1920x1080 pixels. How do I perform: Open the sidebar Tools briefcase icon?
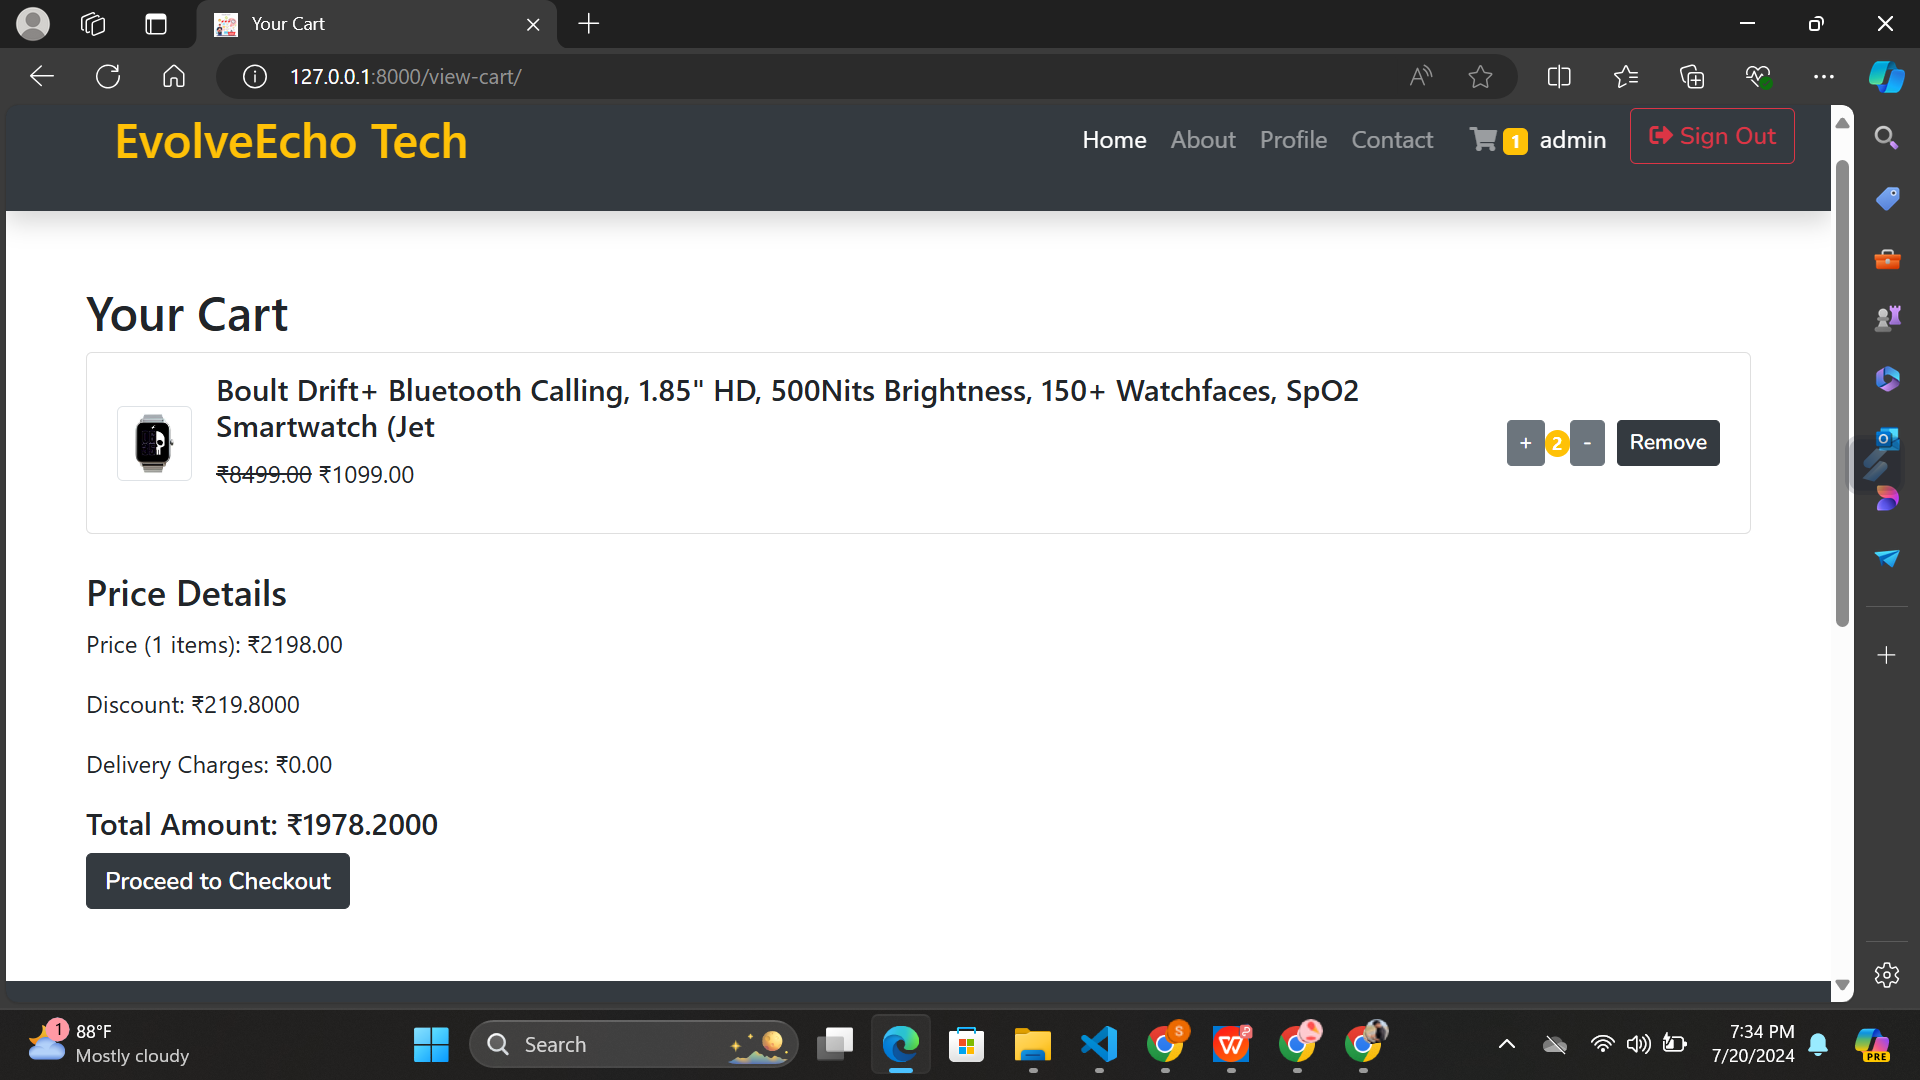pos(1887,259)
